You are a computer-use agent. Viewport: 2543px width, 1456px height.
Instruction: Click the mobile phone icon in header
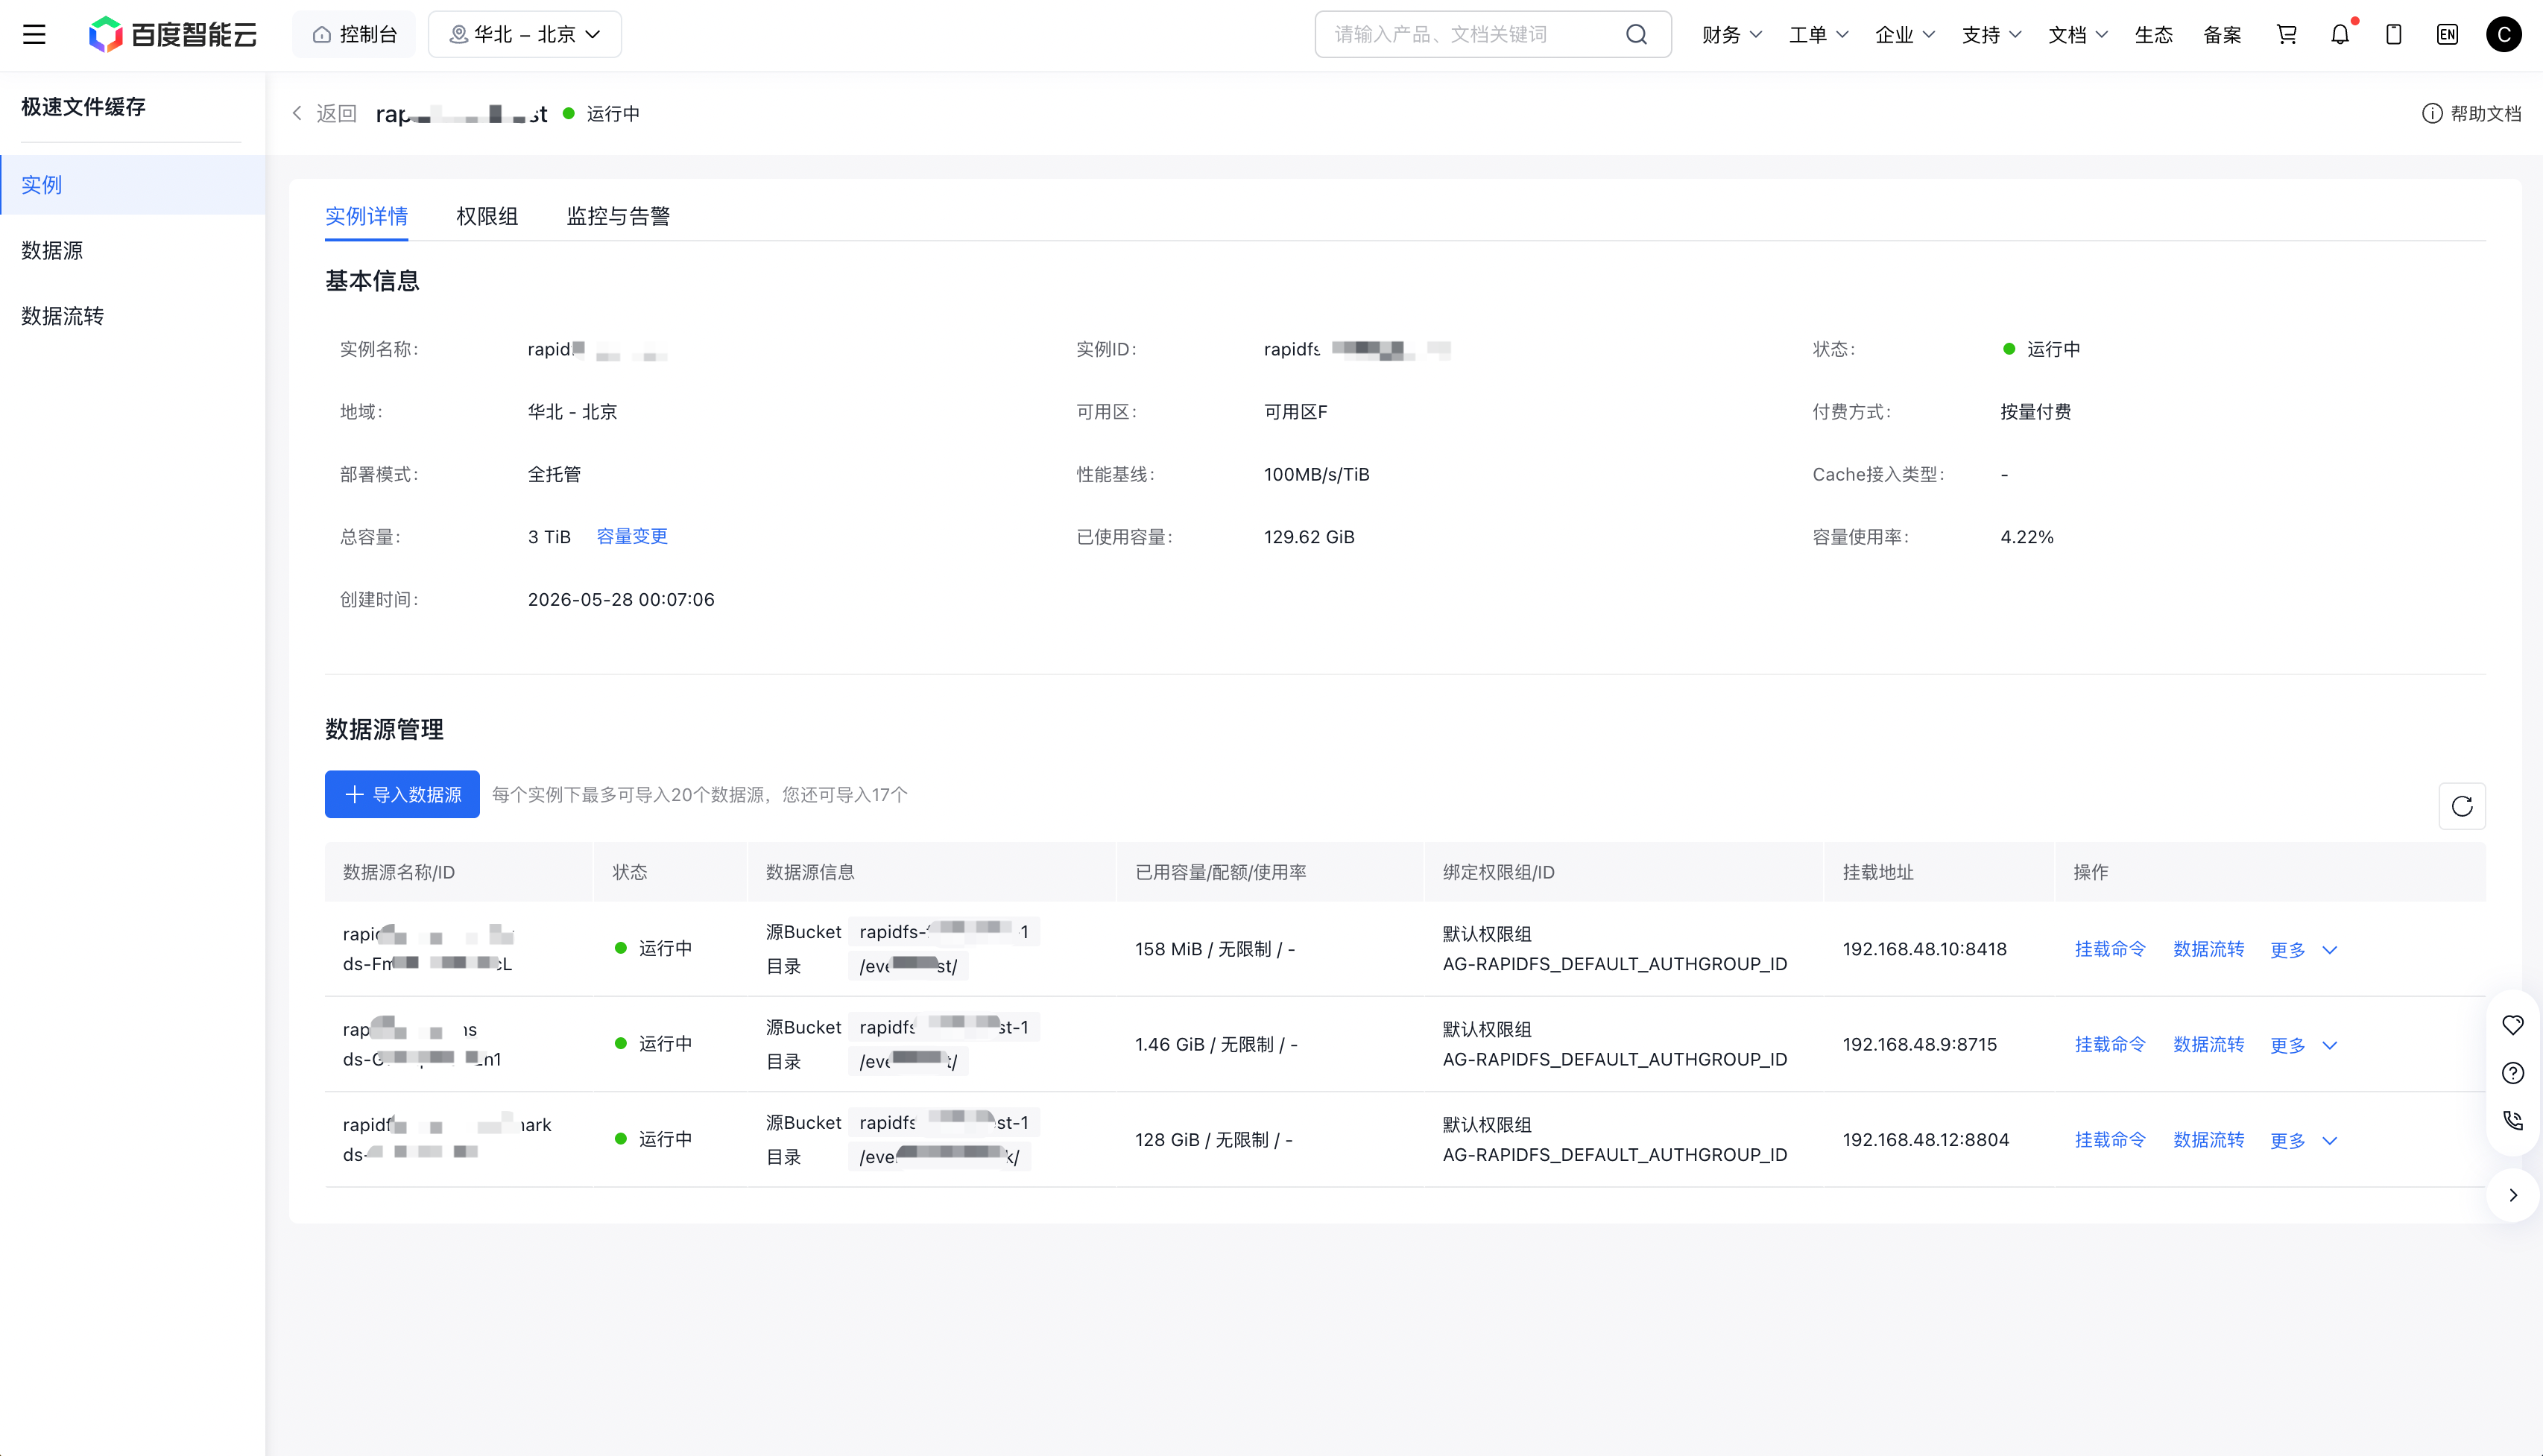(2394, 35)
